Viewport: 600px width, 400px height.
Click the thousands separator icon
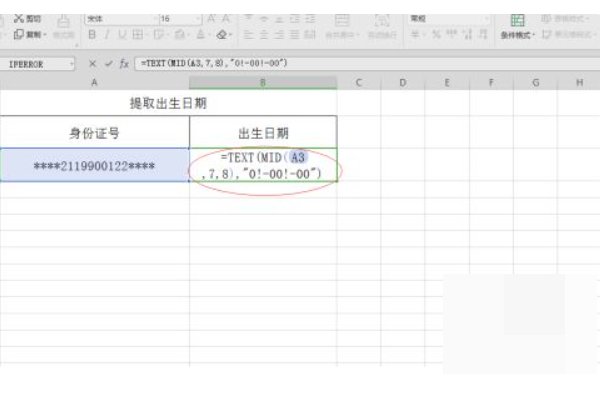coord(452,35)
